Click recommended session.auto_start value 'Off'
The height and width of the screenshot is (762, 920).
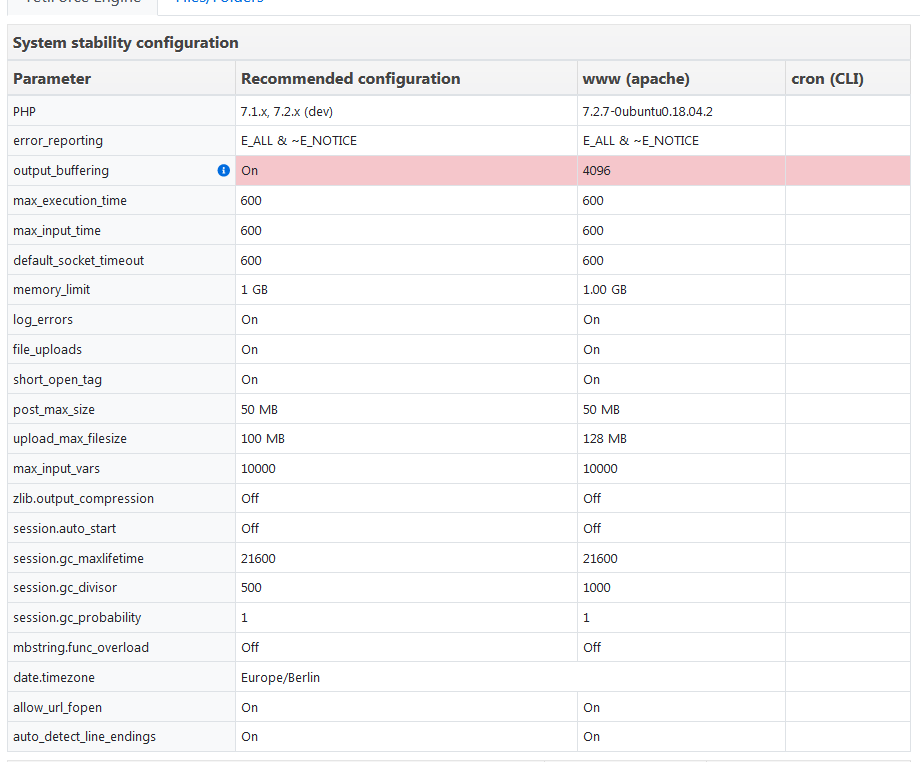point(250,529)
